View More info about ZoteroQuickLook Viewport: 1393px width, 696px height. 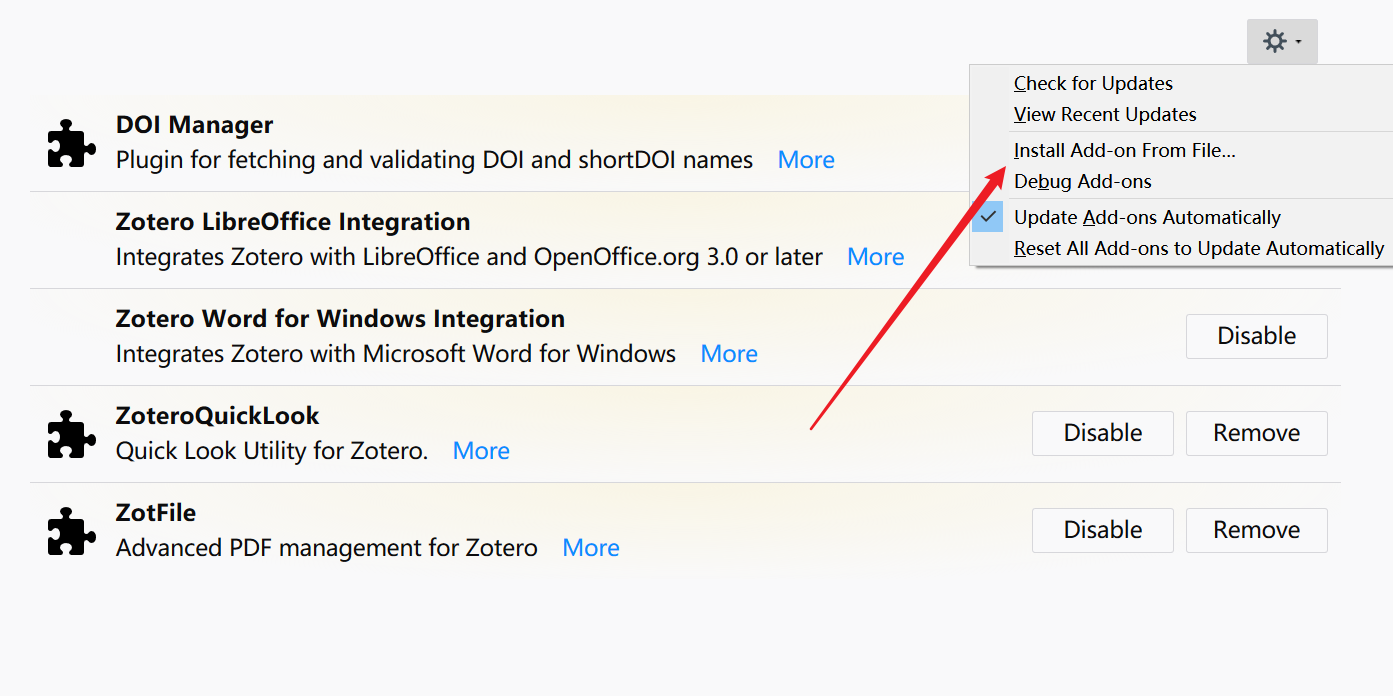(481, 451)
